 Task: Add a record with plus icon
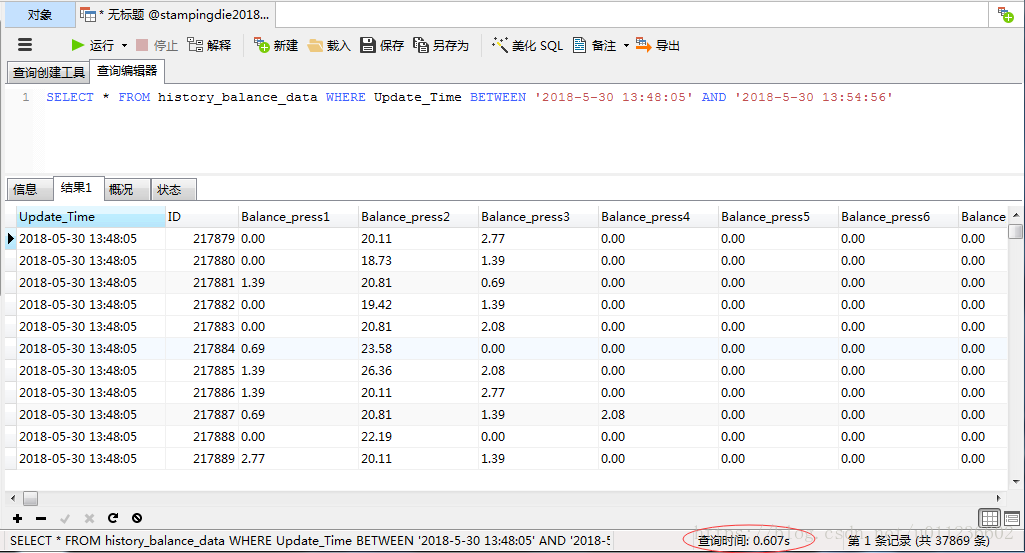[18, 518]
